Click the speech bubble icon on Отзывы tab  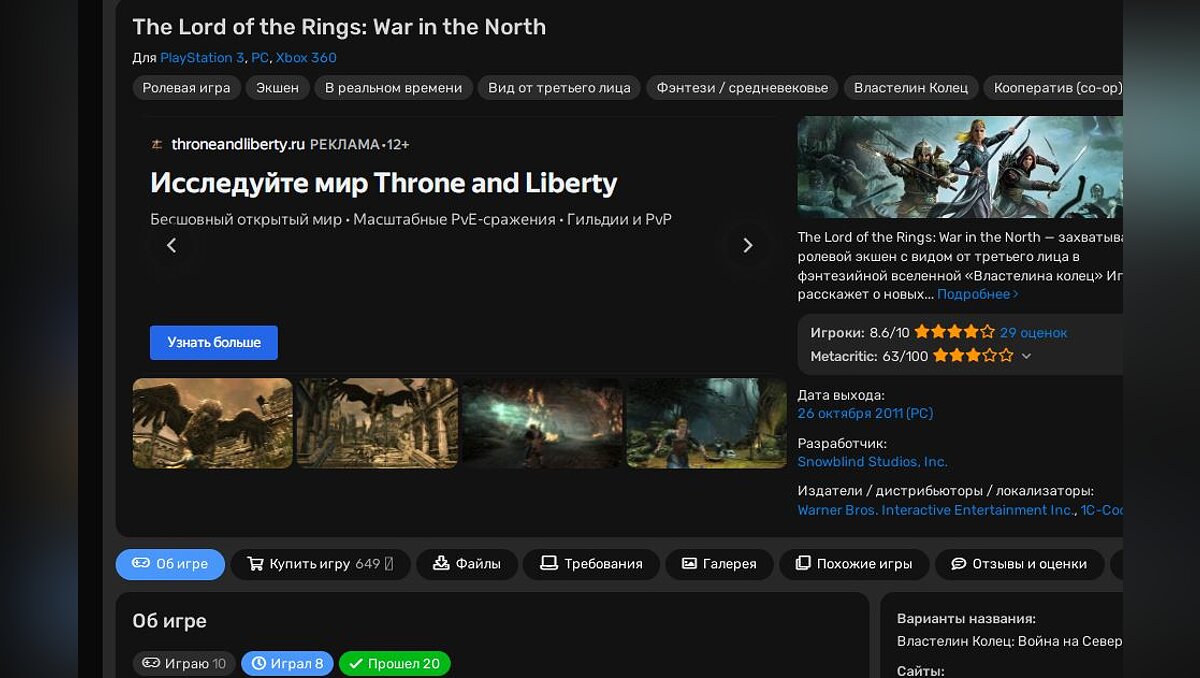pos(958,564)
